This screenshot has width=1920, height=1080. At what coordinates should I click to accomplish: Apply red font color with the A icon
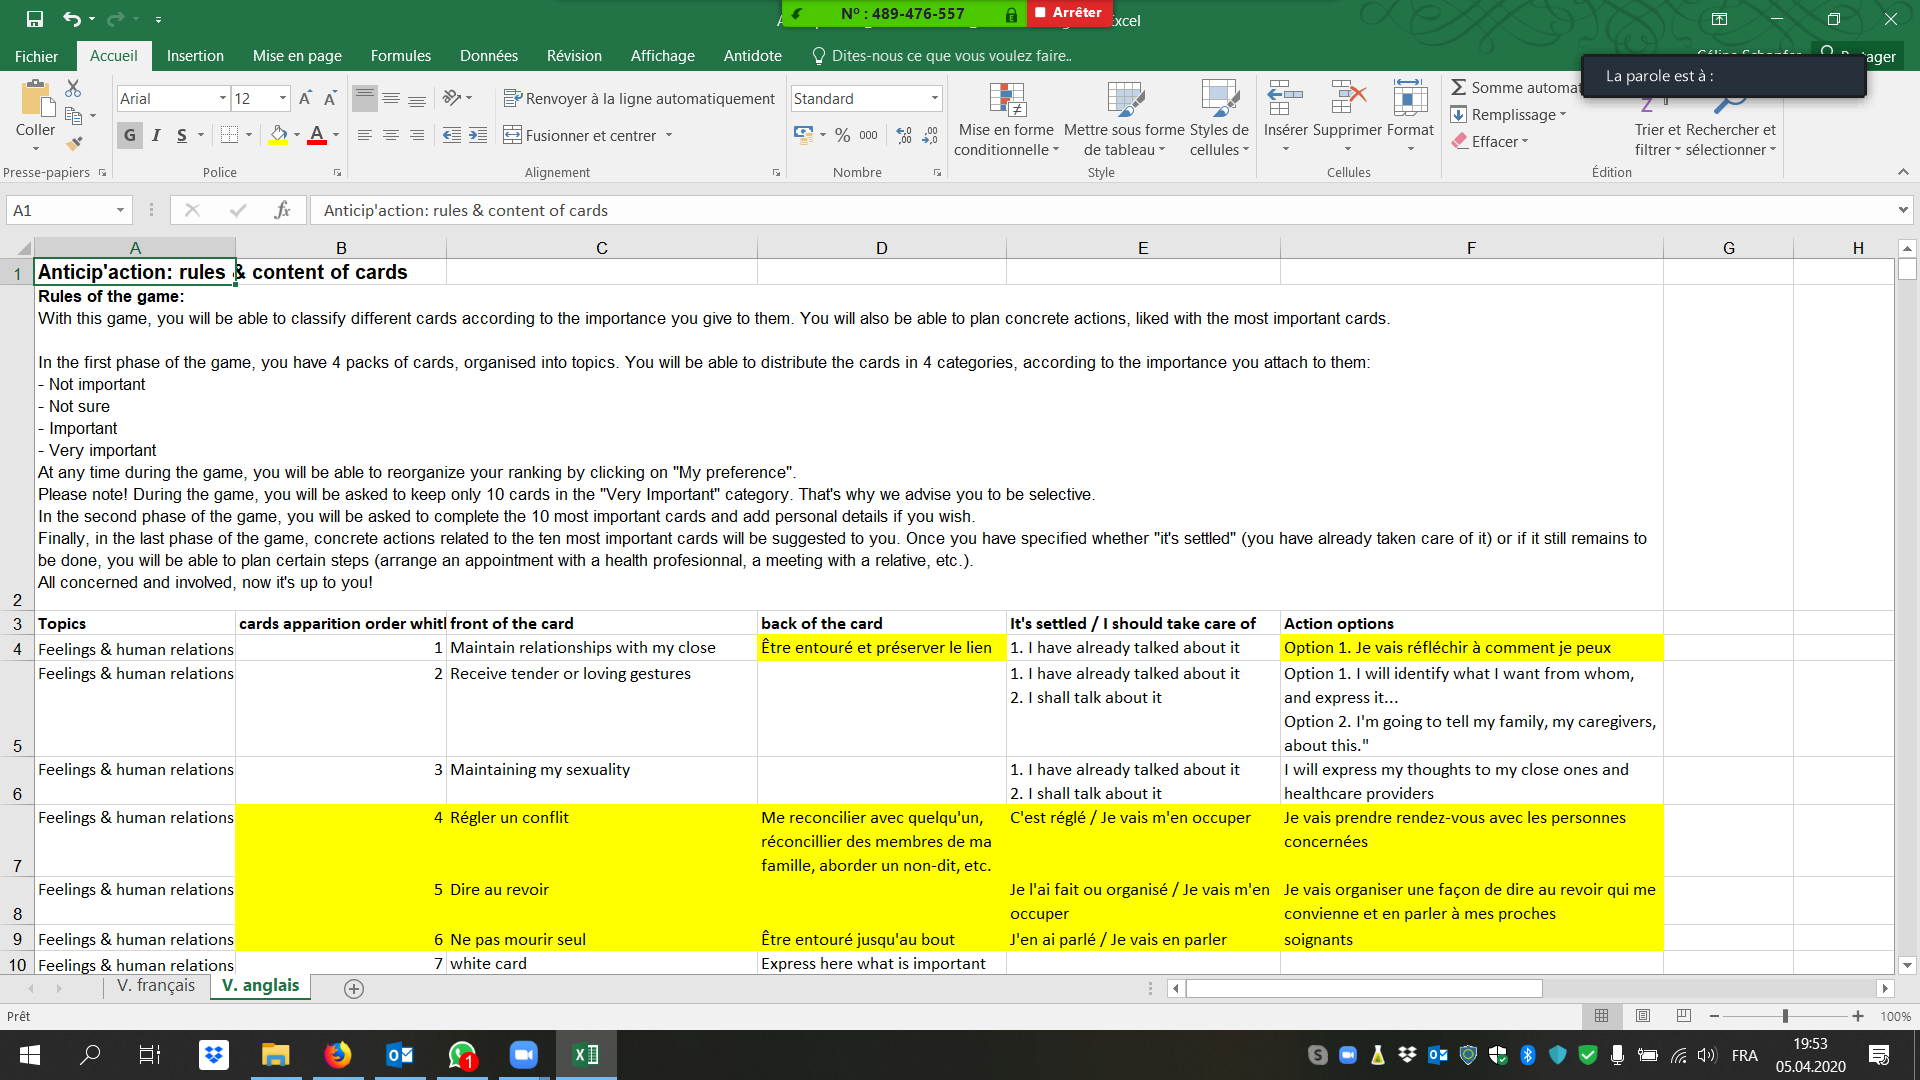pyautogui.click(x=317, y=135)
